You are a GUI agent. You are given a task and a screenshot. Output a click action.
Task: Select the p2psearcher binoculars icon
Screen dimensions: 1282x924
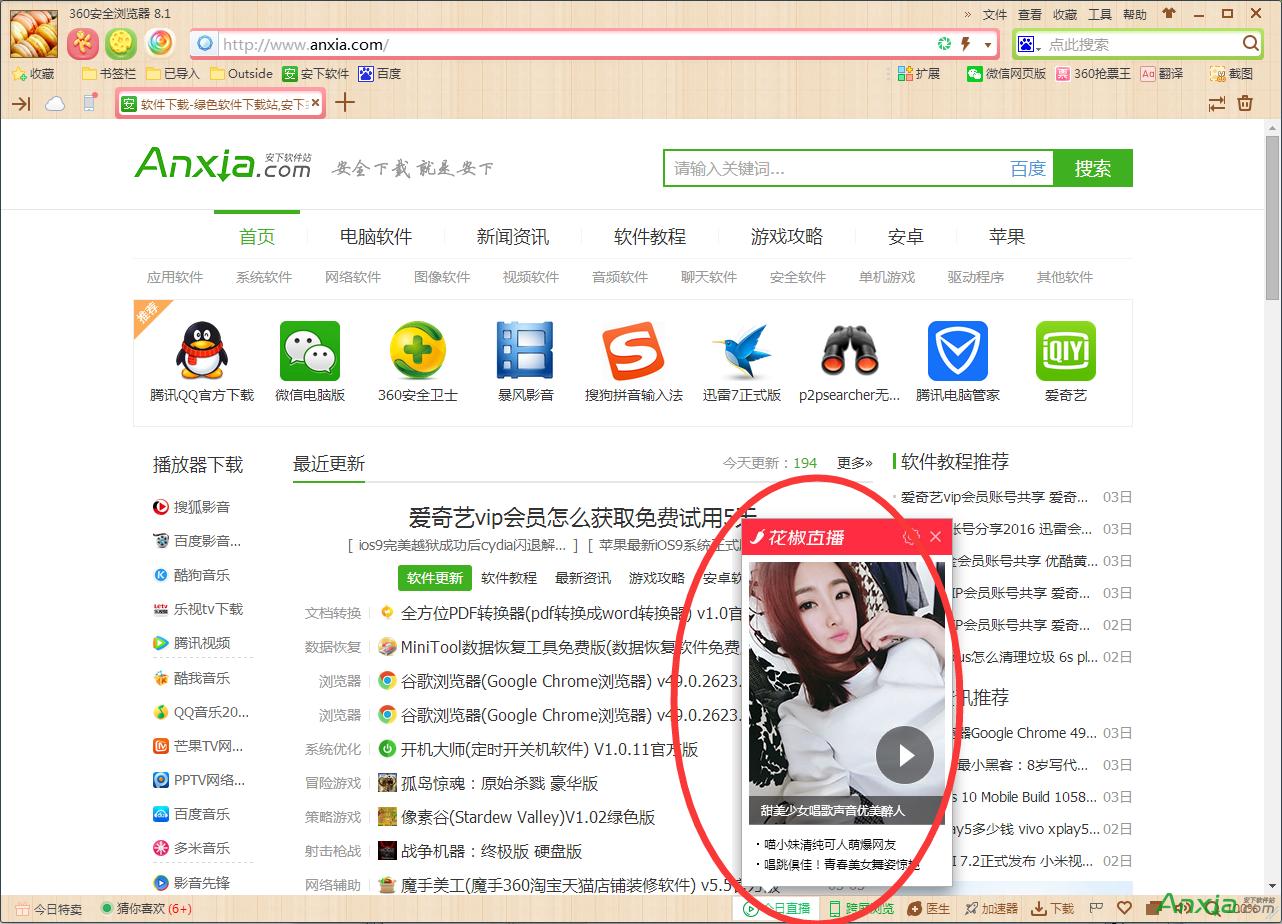pyautogui.click(x=849, y=350)
